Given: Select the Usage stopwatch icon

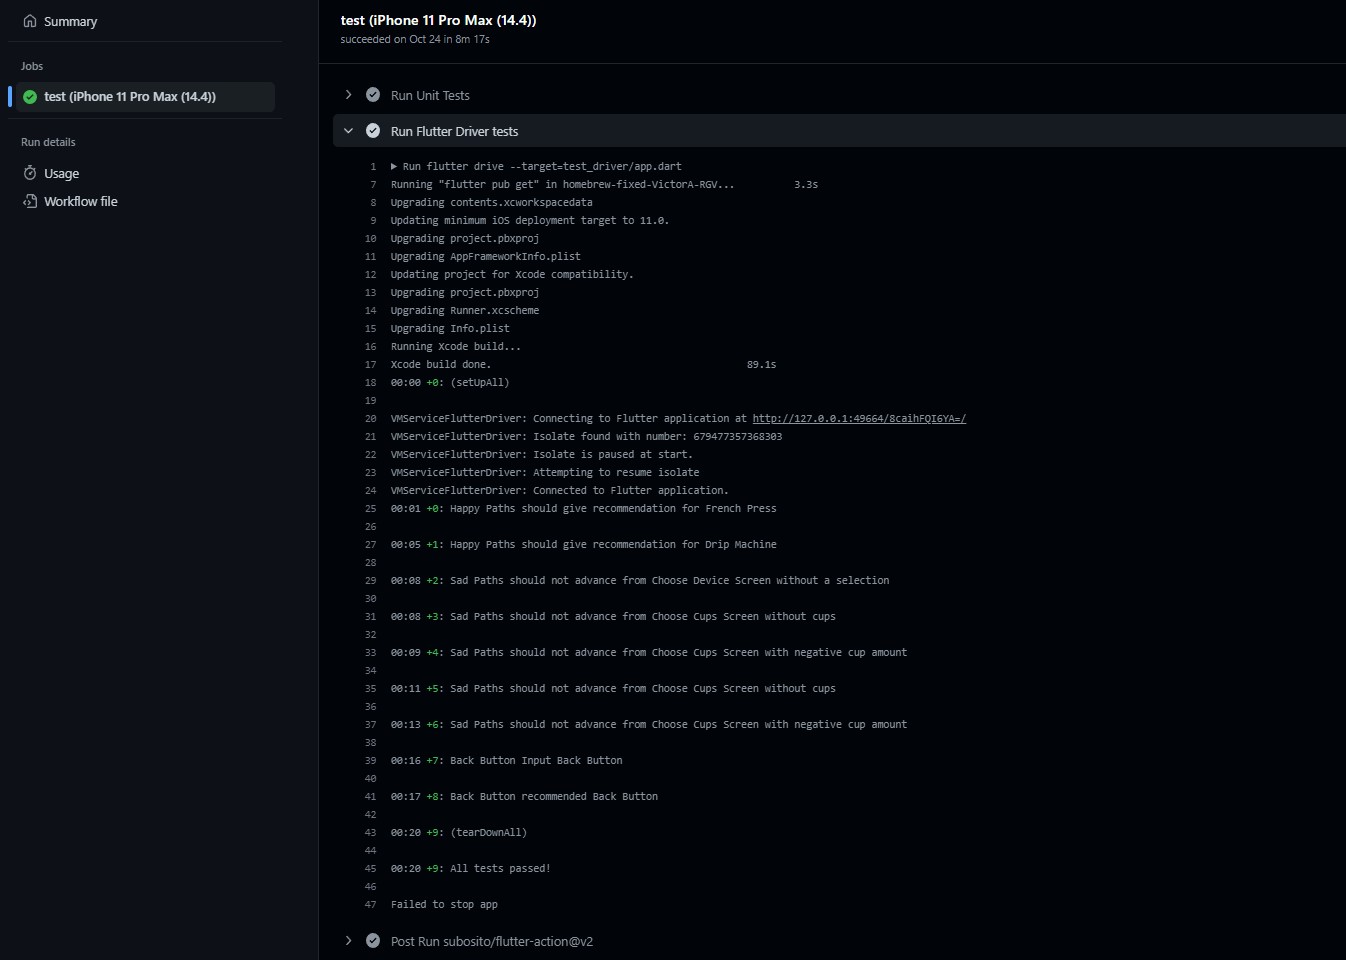Looking at the screenshot, I should point(30,173).
